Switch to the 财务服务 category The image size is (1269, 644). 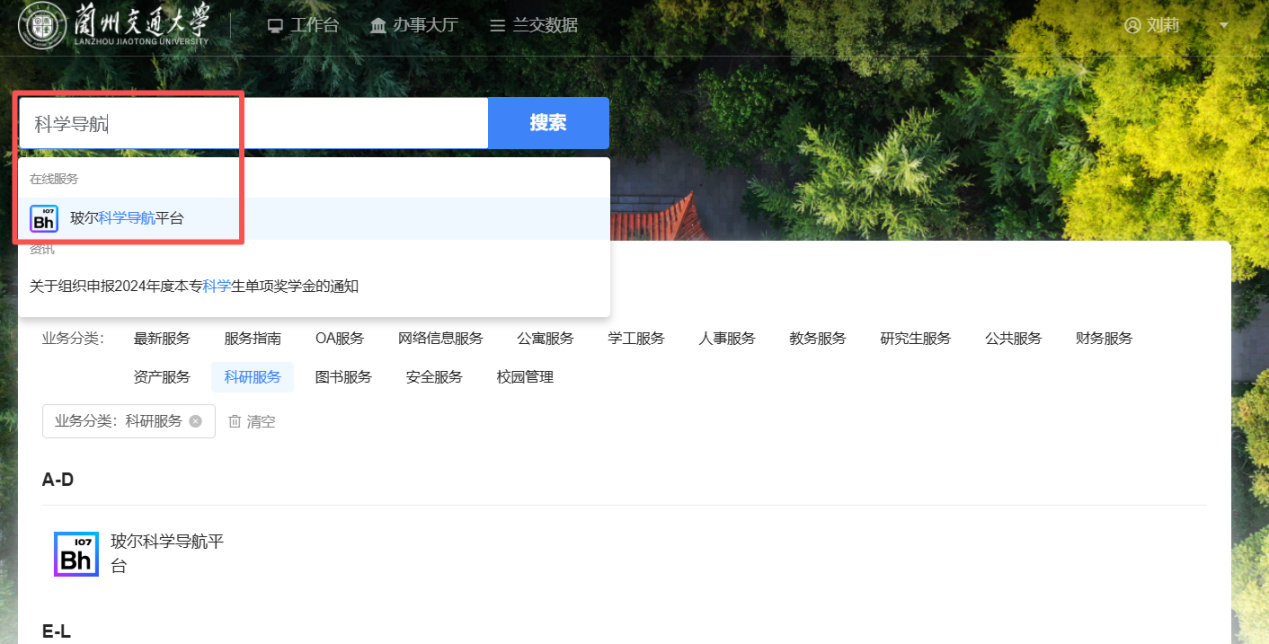coord(1104,338)
